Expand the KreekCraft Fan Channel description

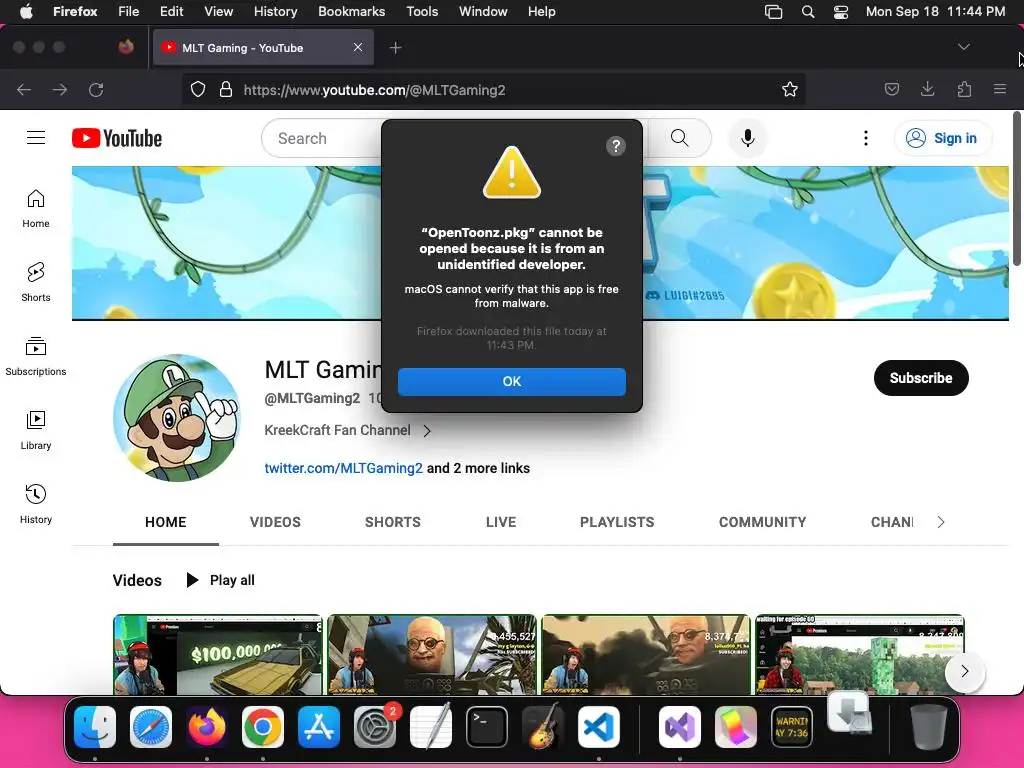click(x=426, y=431)
